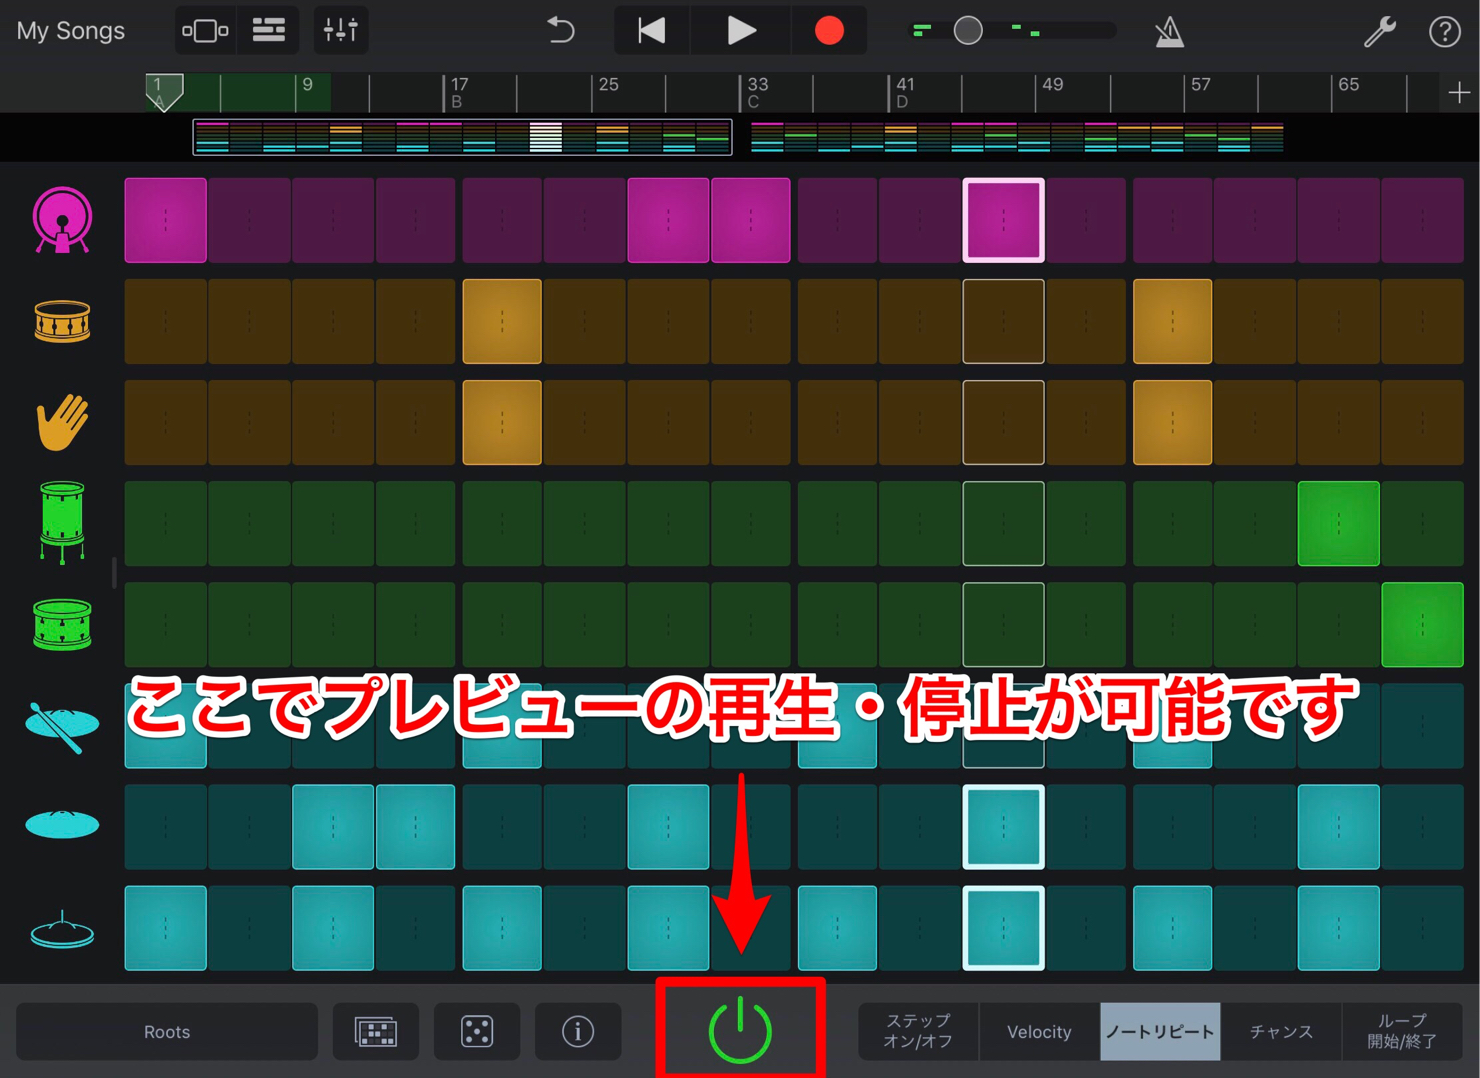The height and width of the screenshot is (1078, 1480).
Task: Select the hi-hat row icon
Action: 62,930
